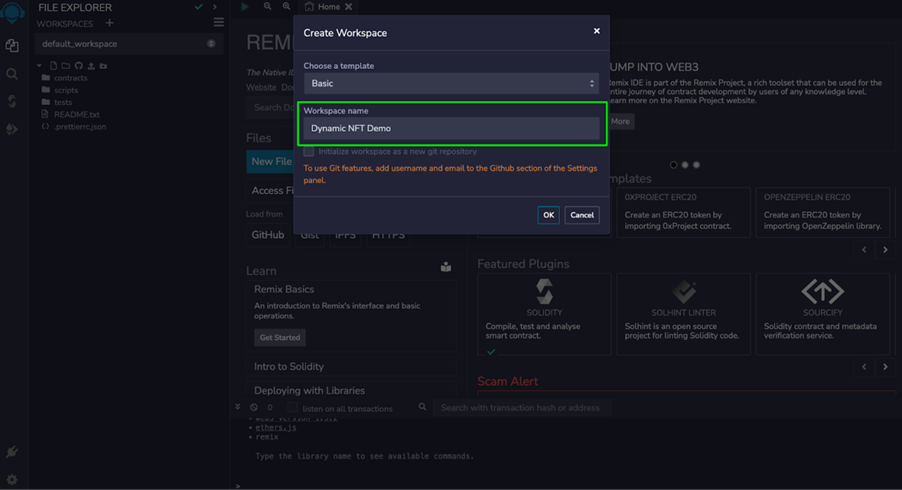Go to previous Featured Plugins arrow
This screenshot has width=902, height=490.
click(x=864, y=366)
